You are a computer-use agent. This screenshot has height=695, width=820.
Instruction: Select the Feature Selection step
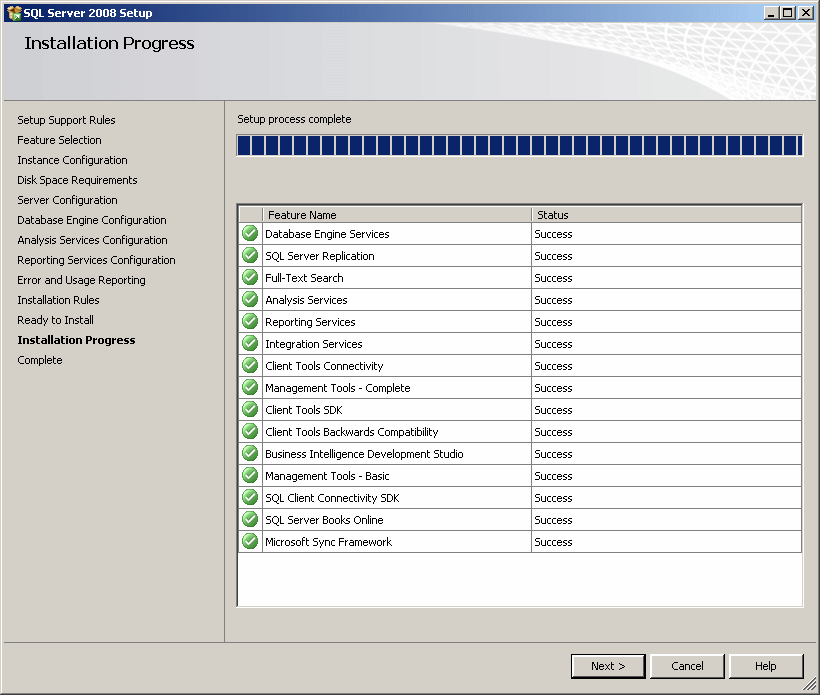pyautogui.click(x=60, y=140)
